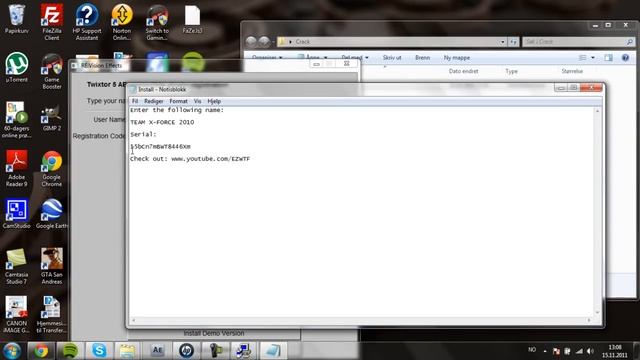Open the Del med dropdown in Explorer

point(355,58)
